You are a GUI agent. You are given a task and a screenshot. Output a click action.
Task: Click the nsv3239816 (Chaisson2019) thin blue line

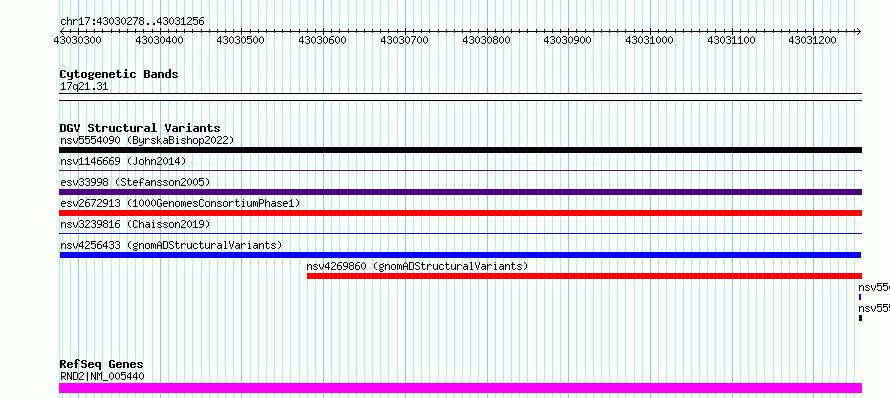(460, 233)
